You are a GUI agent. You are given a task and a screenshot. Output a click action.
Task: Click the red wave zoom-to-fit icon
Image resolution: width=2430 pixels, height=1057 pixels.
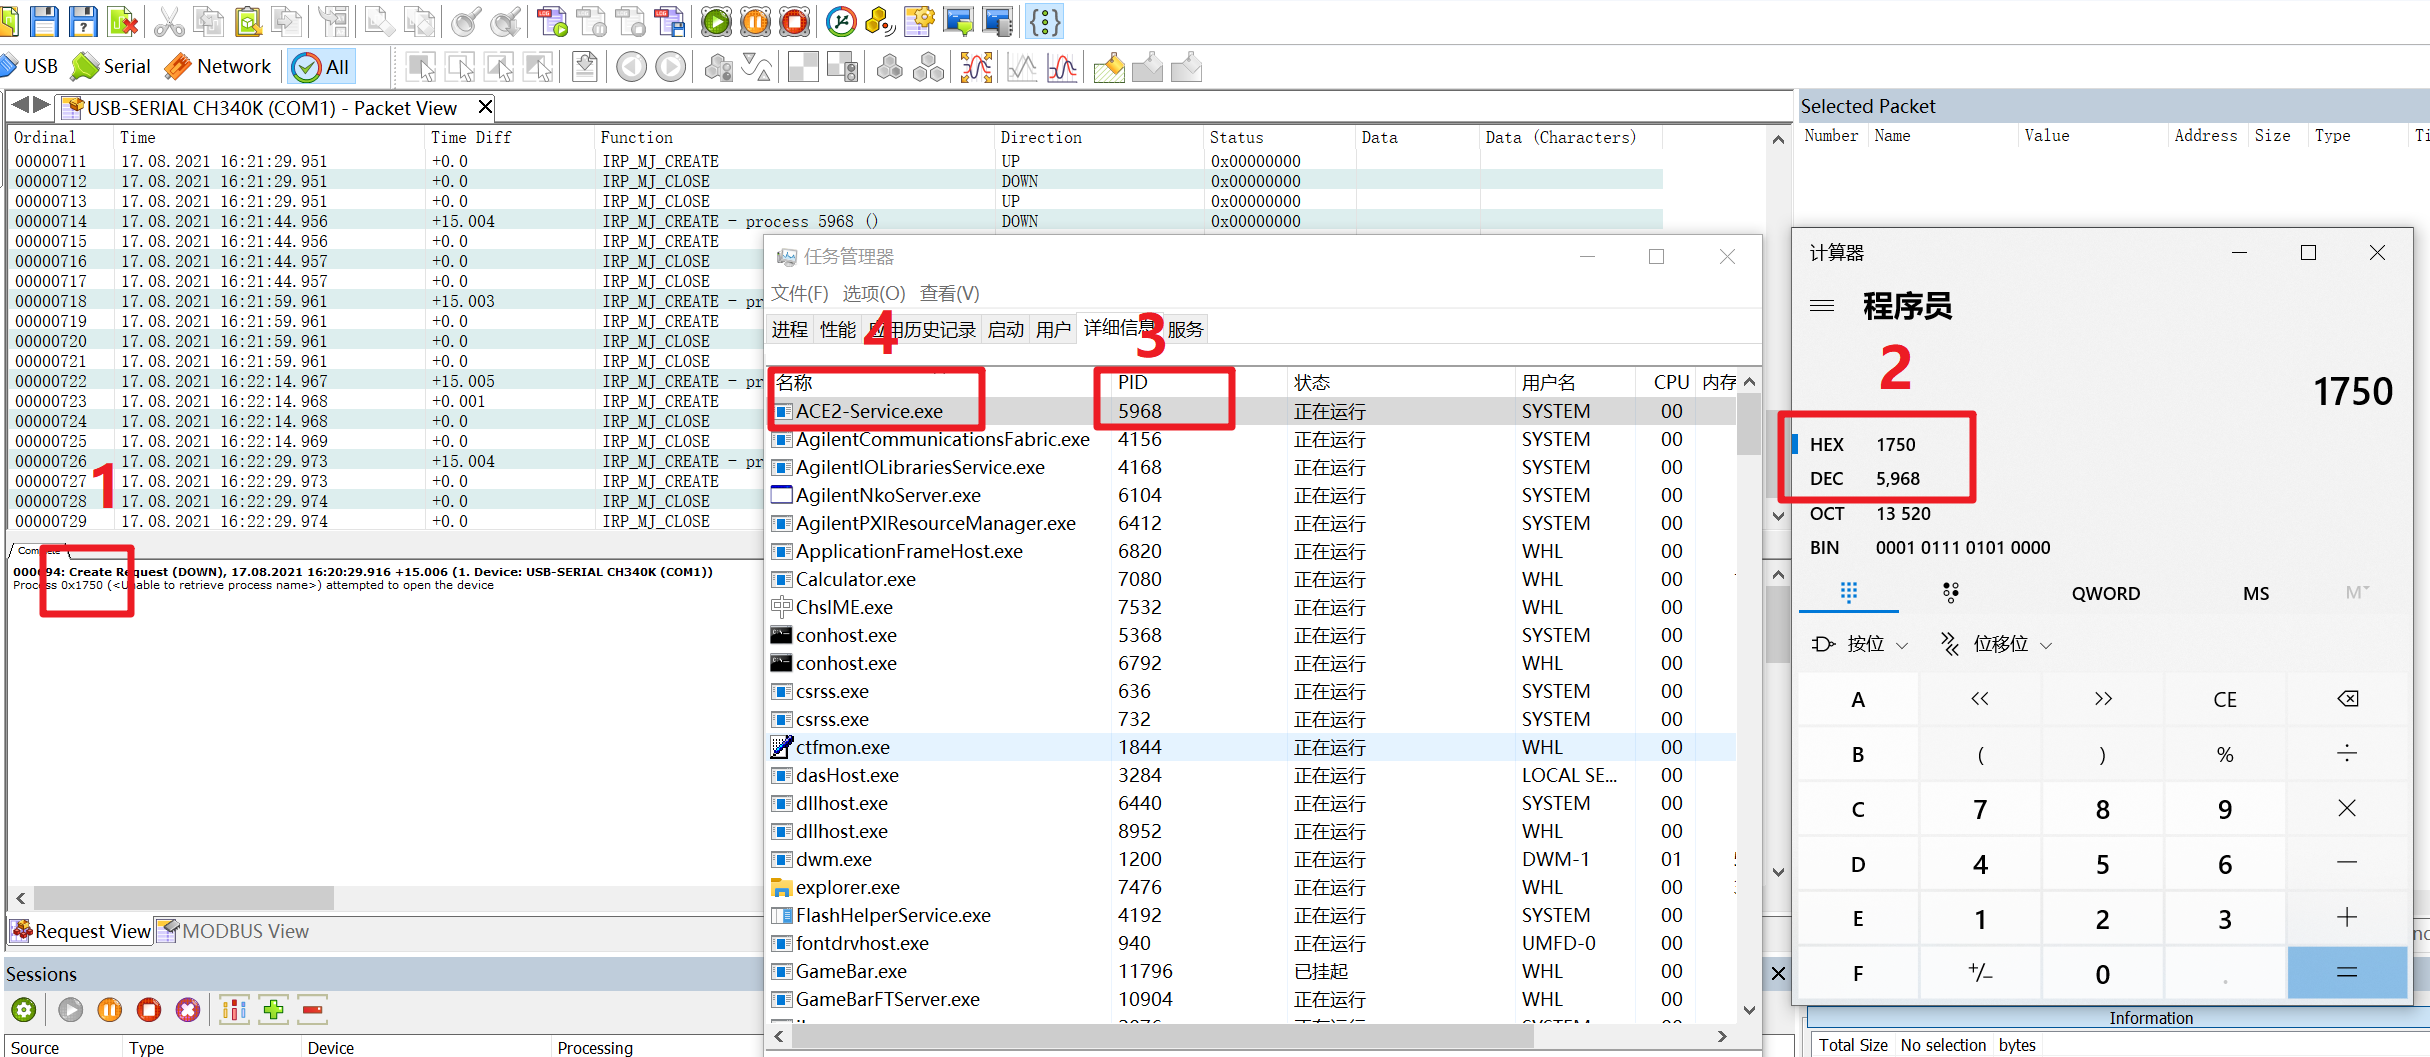(x=976, y=67)
